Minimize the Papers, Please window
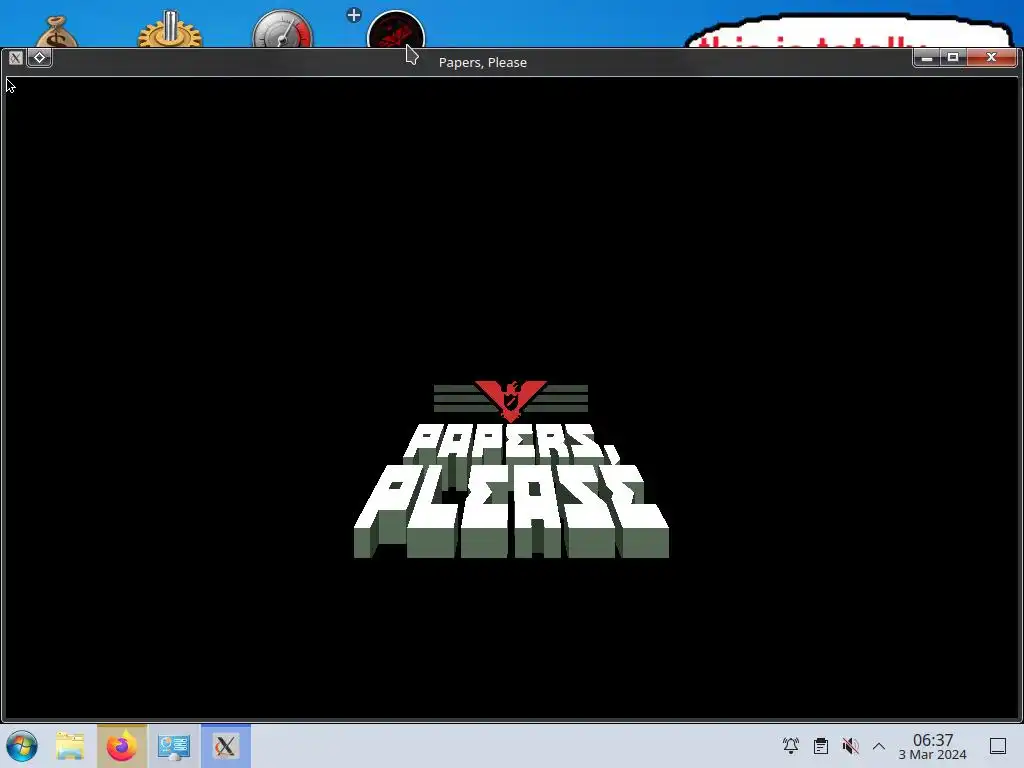1024x768 pixels. click(926, 57)
